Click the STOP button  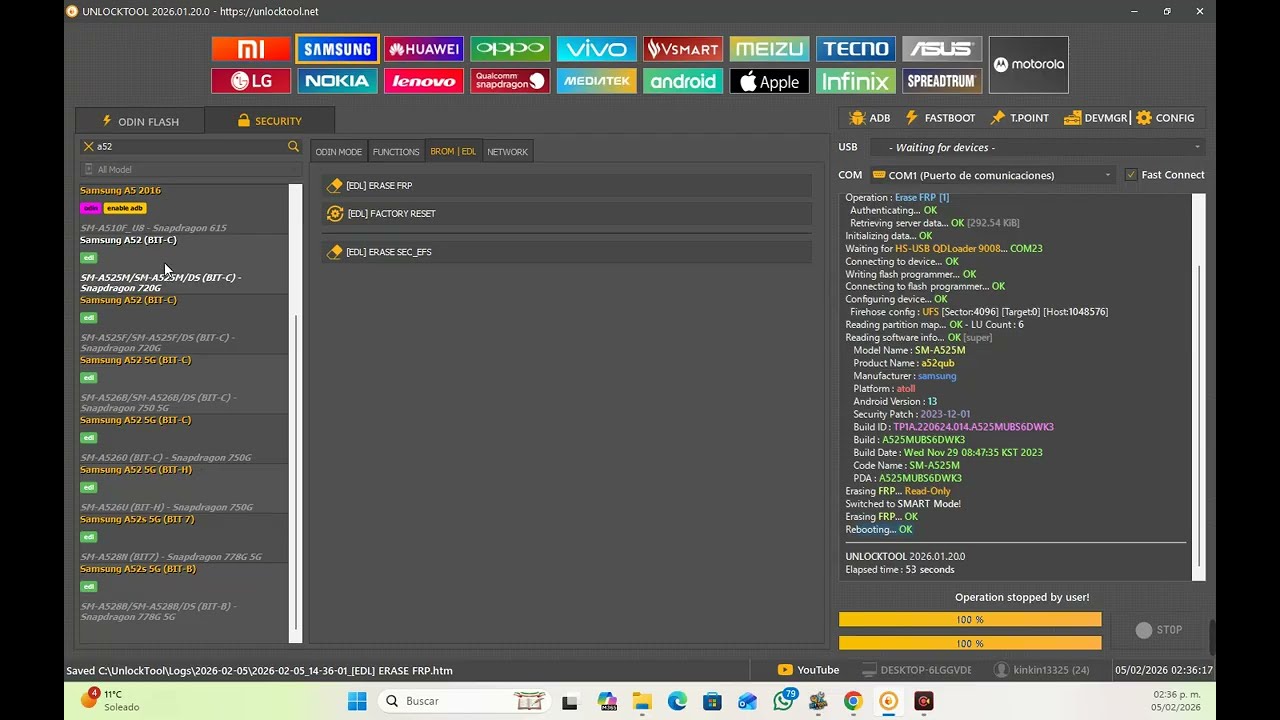1159,630
